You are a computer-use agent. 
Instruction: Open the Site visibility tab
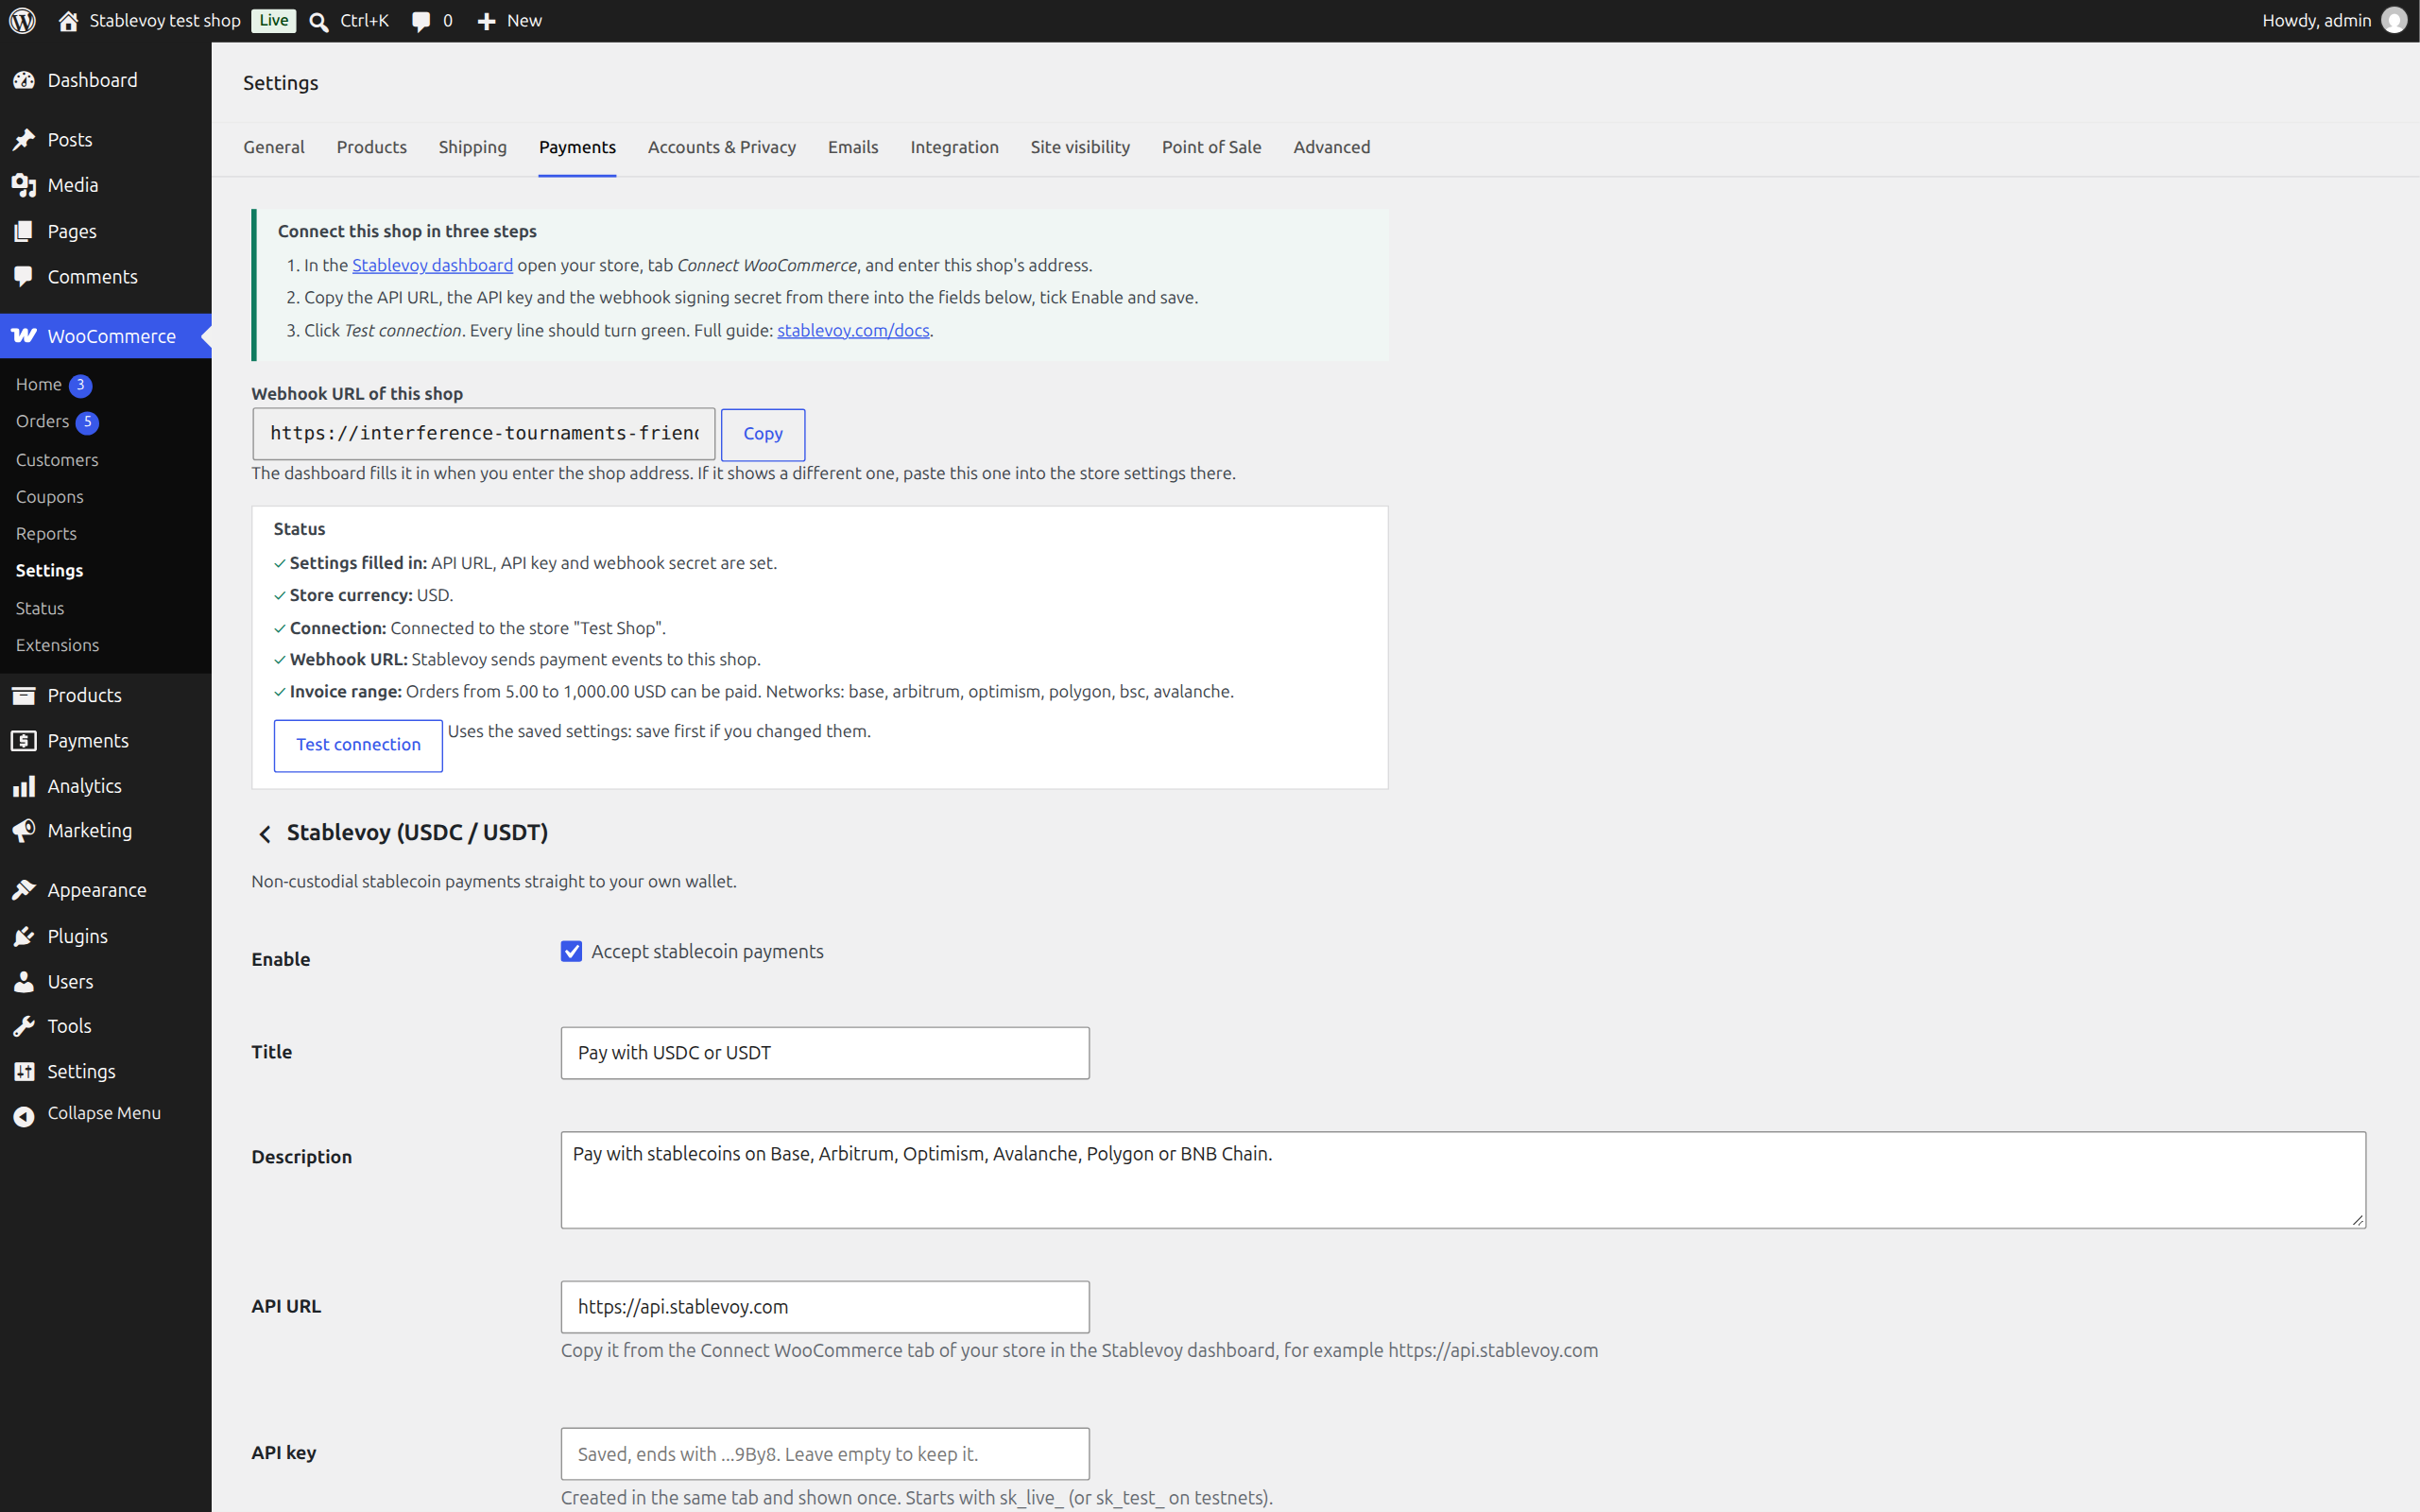1080,148
